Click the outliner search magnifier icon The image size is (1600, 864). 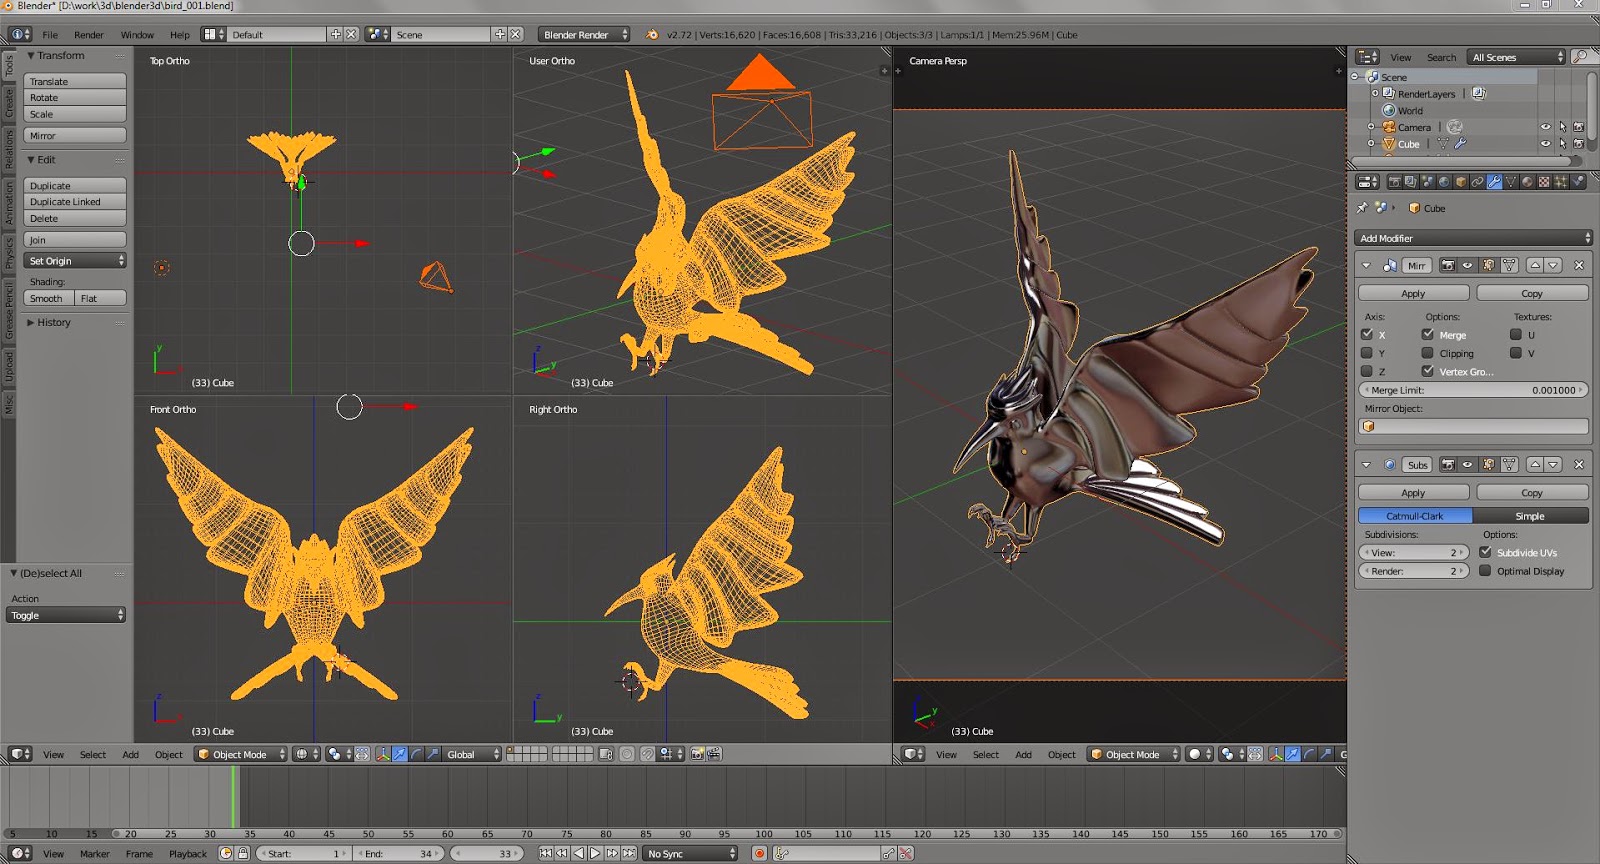(1581, 57)
